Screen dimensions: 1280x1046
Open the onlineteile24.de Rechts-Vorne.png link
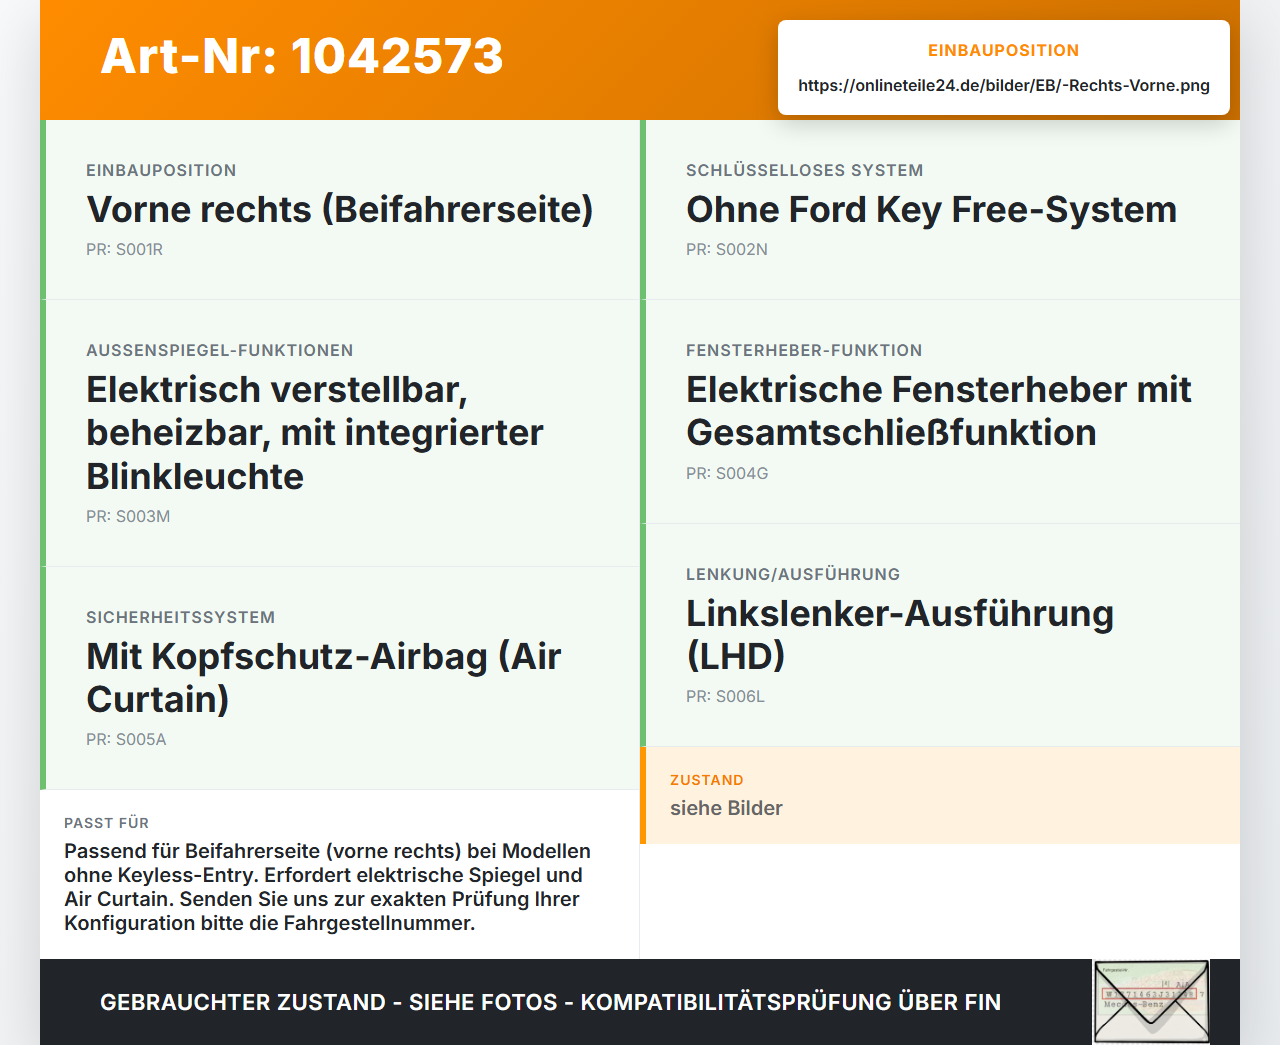pyautogui.click(x=1004, y=85)
